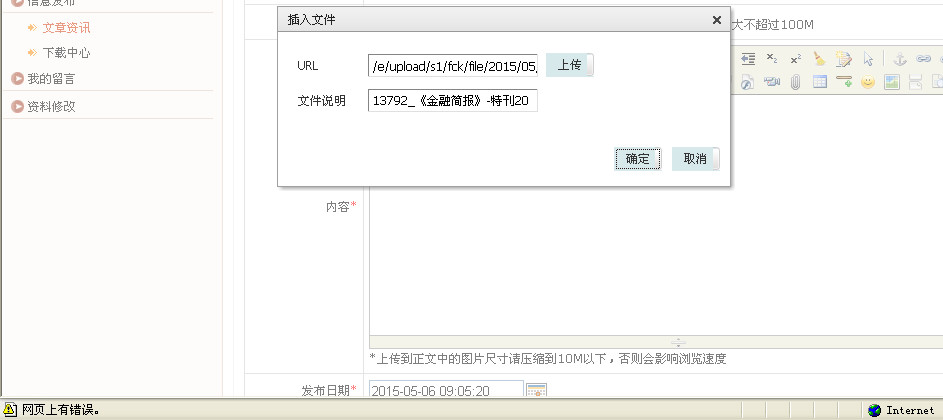Click the remove format broom icon
943x420 pixels.
[x=820, y=59]
